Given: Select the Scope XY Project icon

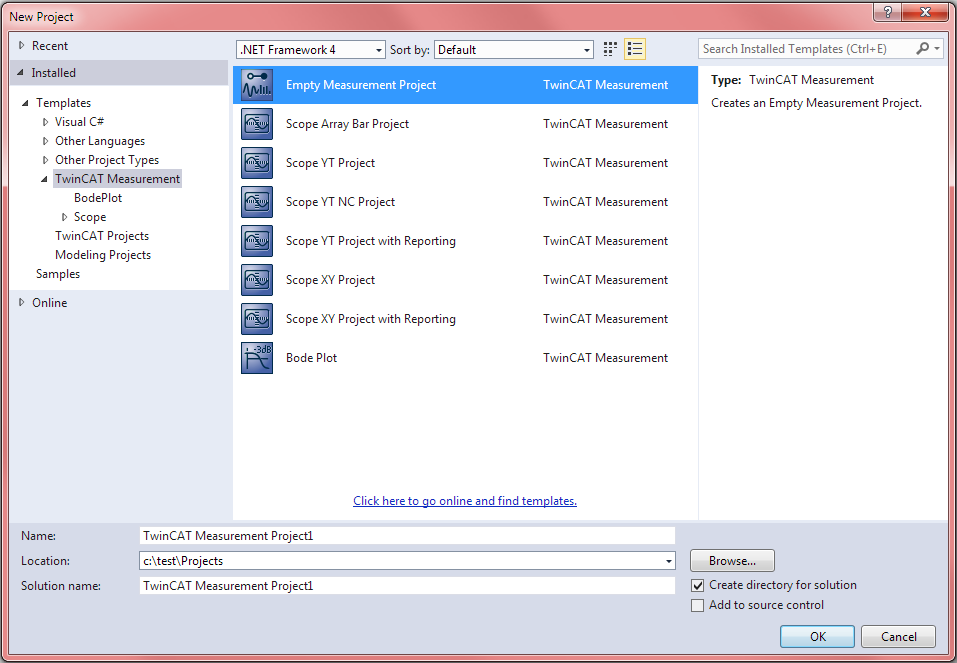Looking at the screenshot, I should click(257, 280).
